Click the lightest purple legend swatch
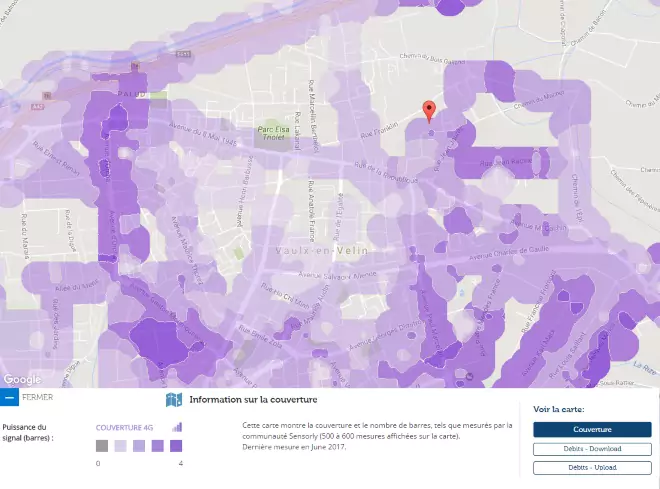Screen dimensions: 660x489 click(x=120, y=446)
